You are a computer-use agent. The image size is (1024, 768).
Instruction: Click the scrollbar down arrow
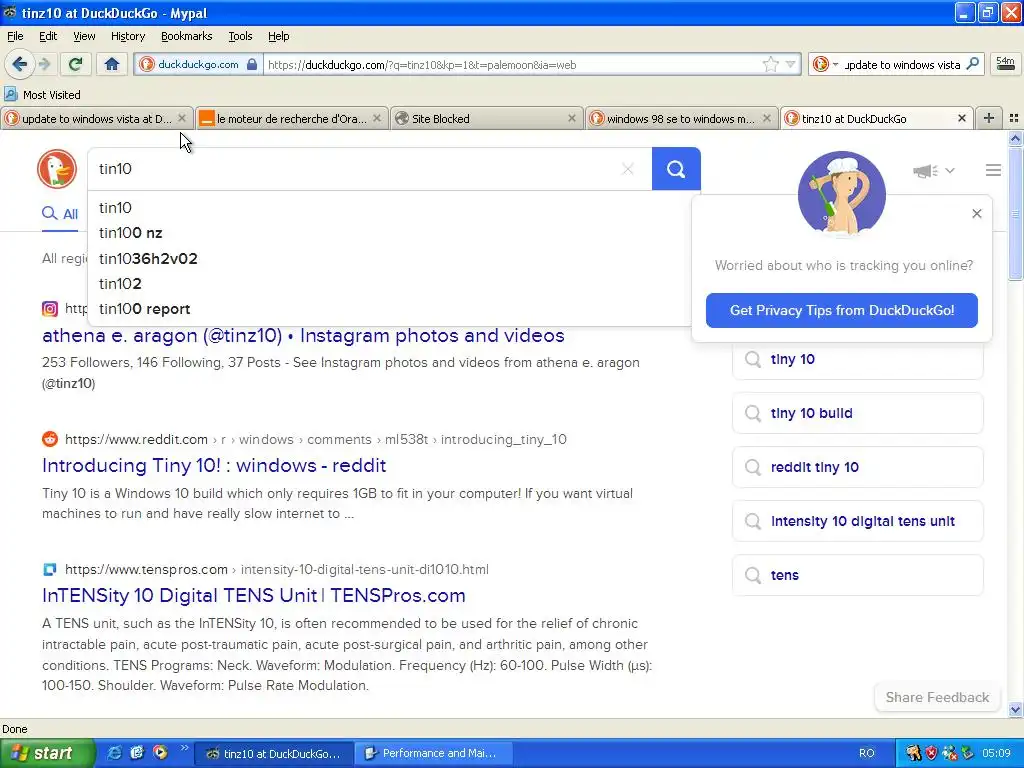(x=1015, y=709)
